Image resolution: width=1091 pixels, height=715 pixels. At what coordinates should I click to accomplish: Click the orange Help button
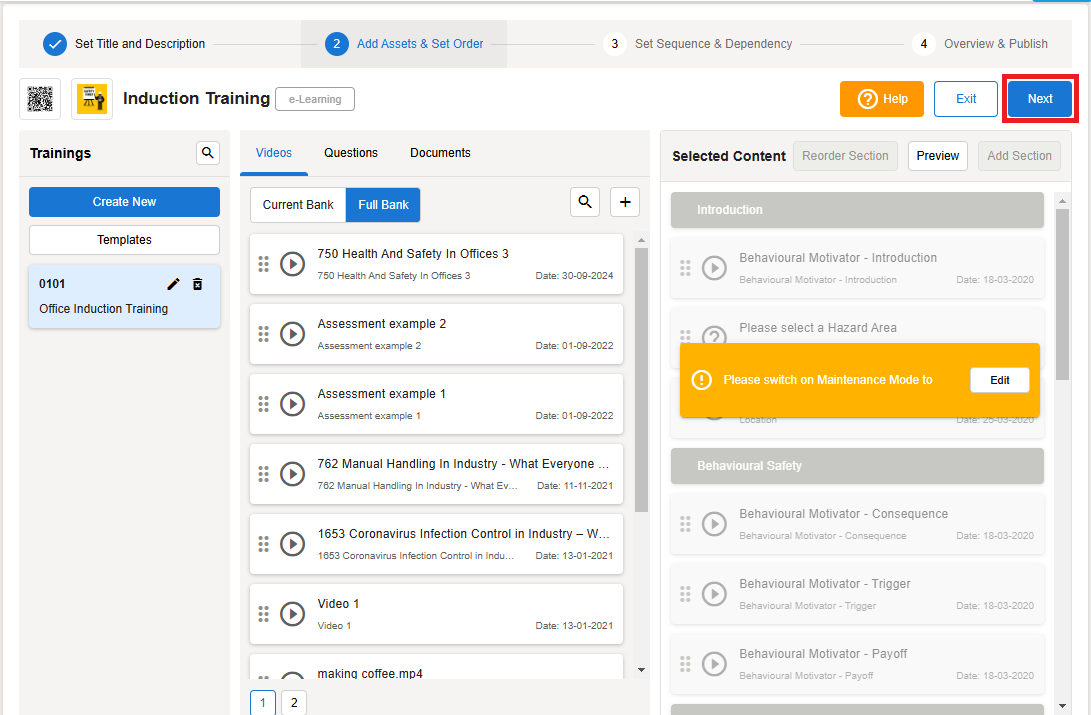point(882,99)
